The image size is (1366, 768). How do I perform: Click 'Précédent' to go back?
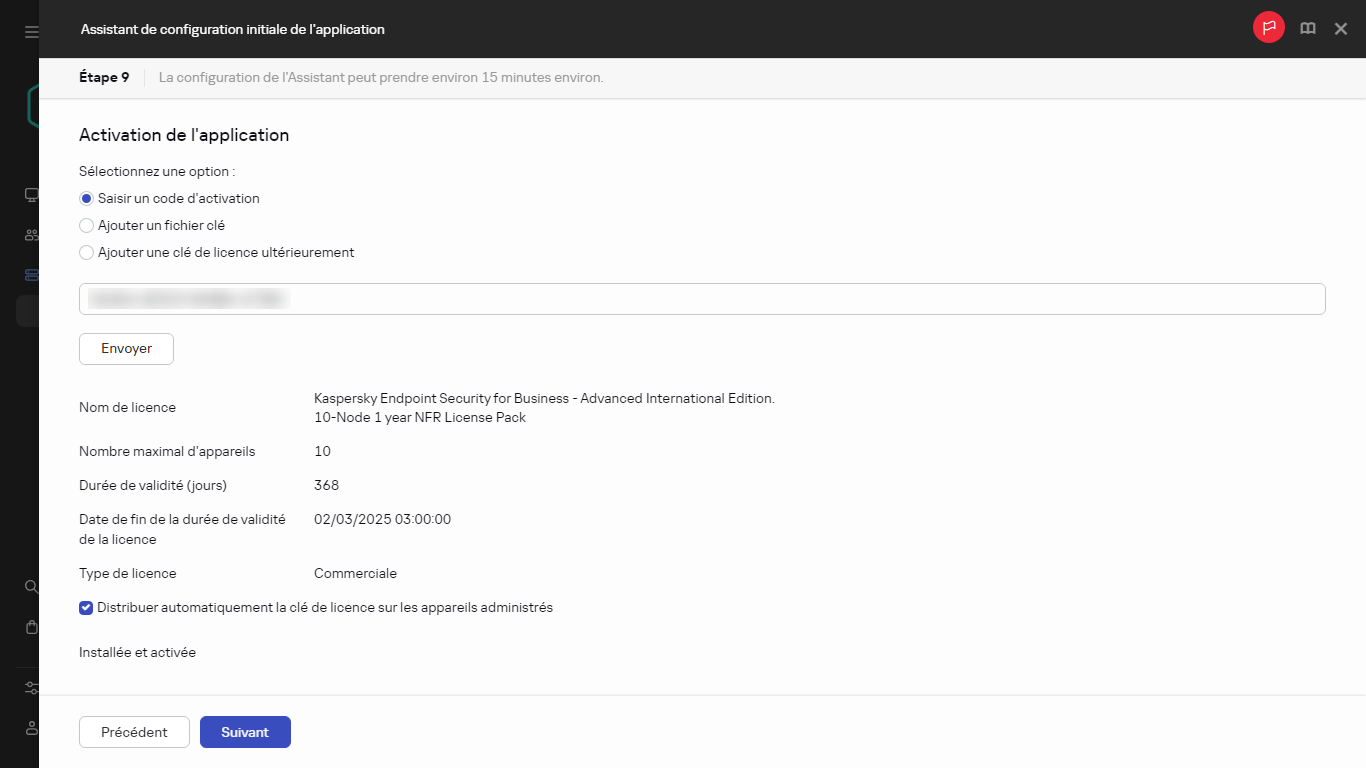click(x=134, y=731)
